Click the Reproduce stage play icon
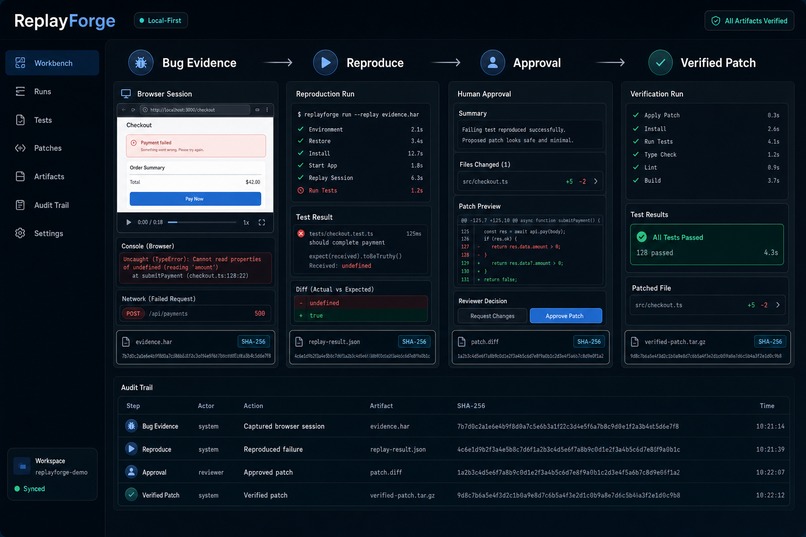This screenshot has height=537, width=806. tap(325, 63)
